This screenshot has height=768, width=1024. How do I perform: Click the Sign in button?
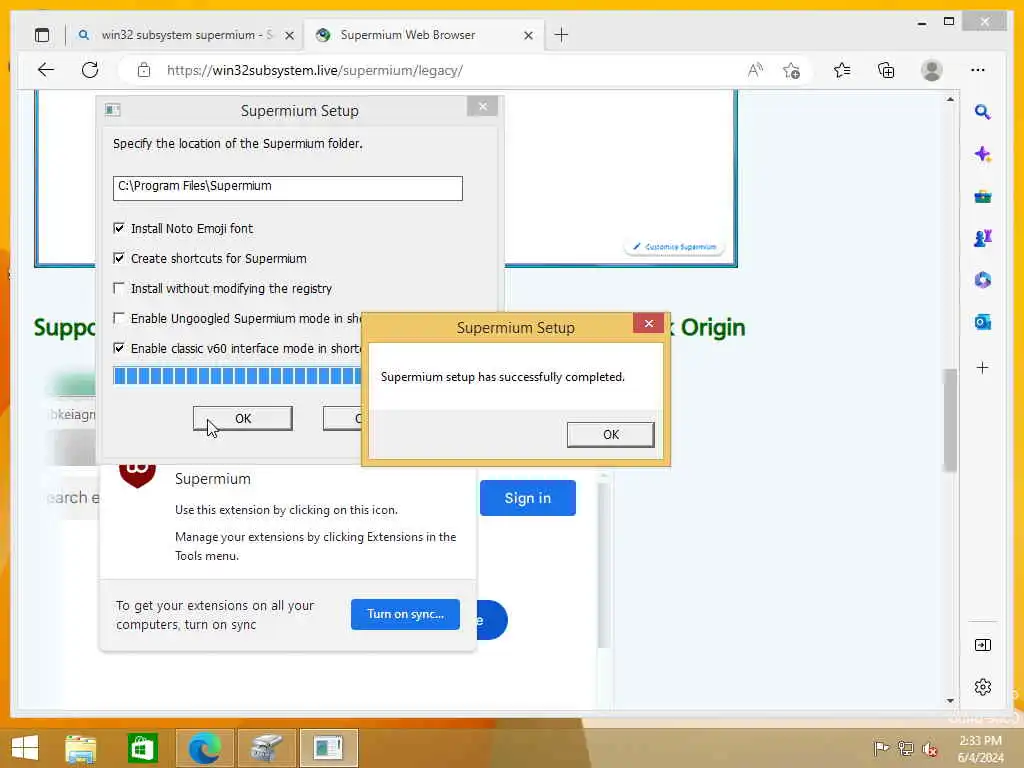(528, 498)
